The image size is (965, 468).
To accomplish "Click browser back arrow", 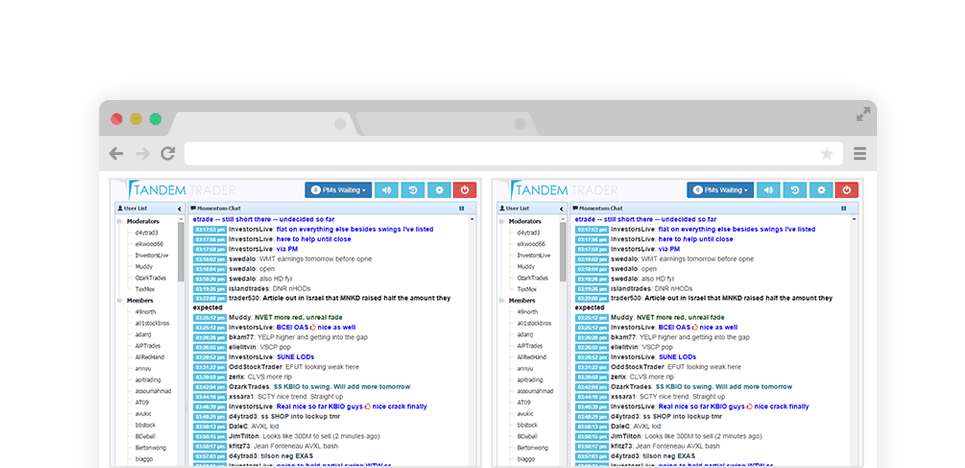I will 116,153.
